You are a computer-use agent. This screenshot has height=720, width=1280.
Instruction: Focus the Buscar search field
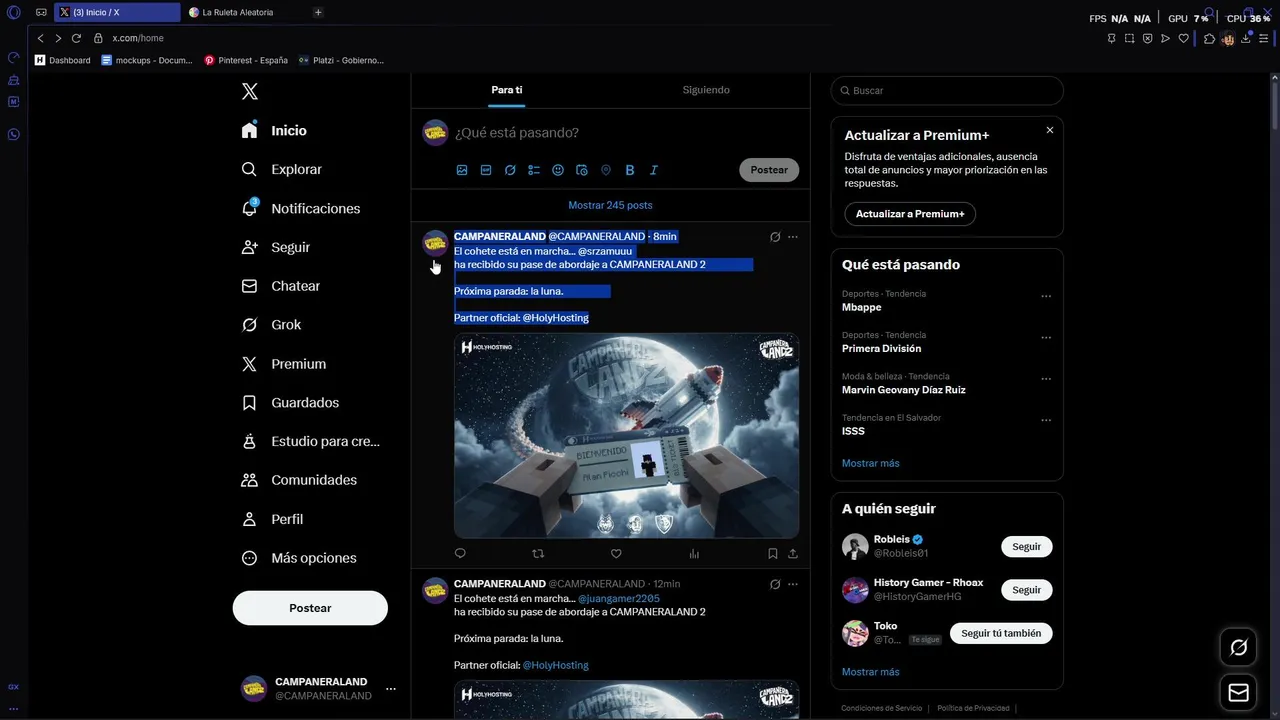[947, 90]
